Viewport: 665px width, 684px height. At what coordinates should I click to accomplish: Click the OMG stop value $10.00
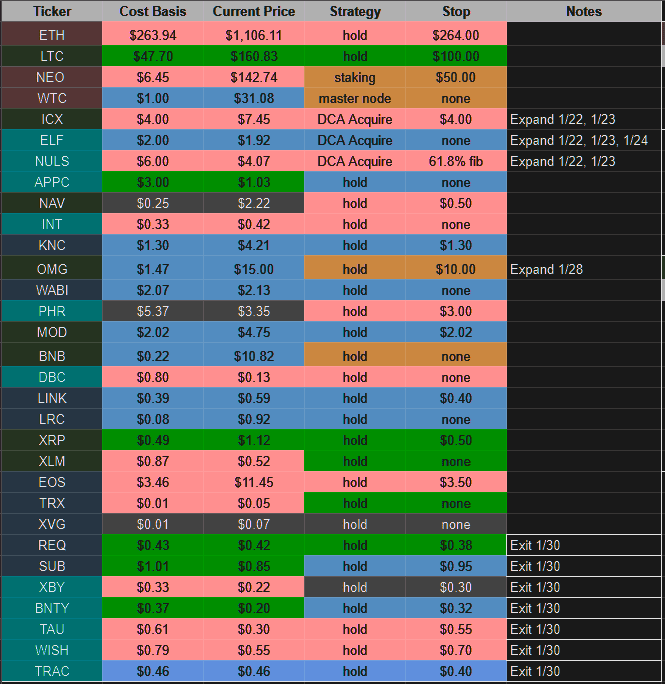click(x=456, y=269)
